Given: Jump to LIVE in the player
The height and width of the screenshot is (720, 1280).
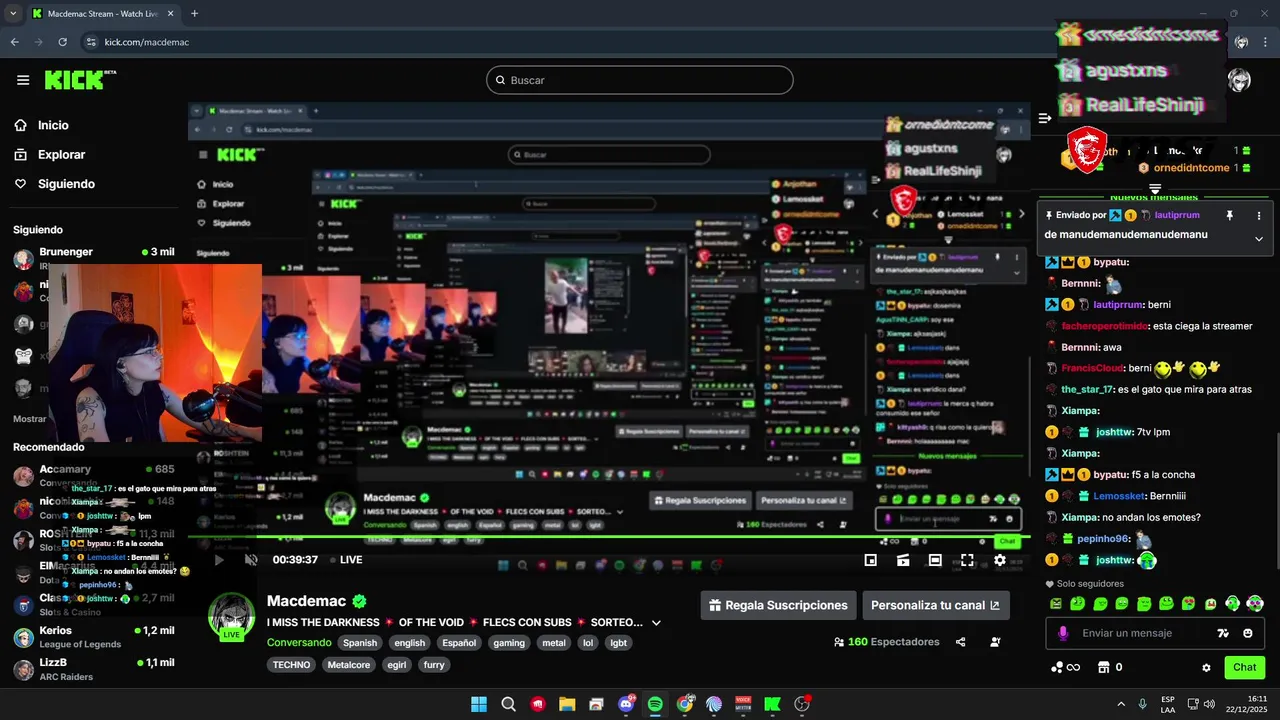Looking at the screenshot, I should tap(346, 560).
